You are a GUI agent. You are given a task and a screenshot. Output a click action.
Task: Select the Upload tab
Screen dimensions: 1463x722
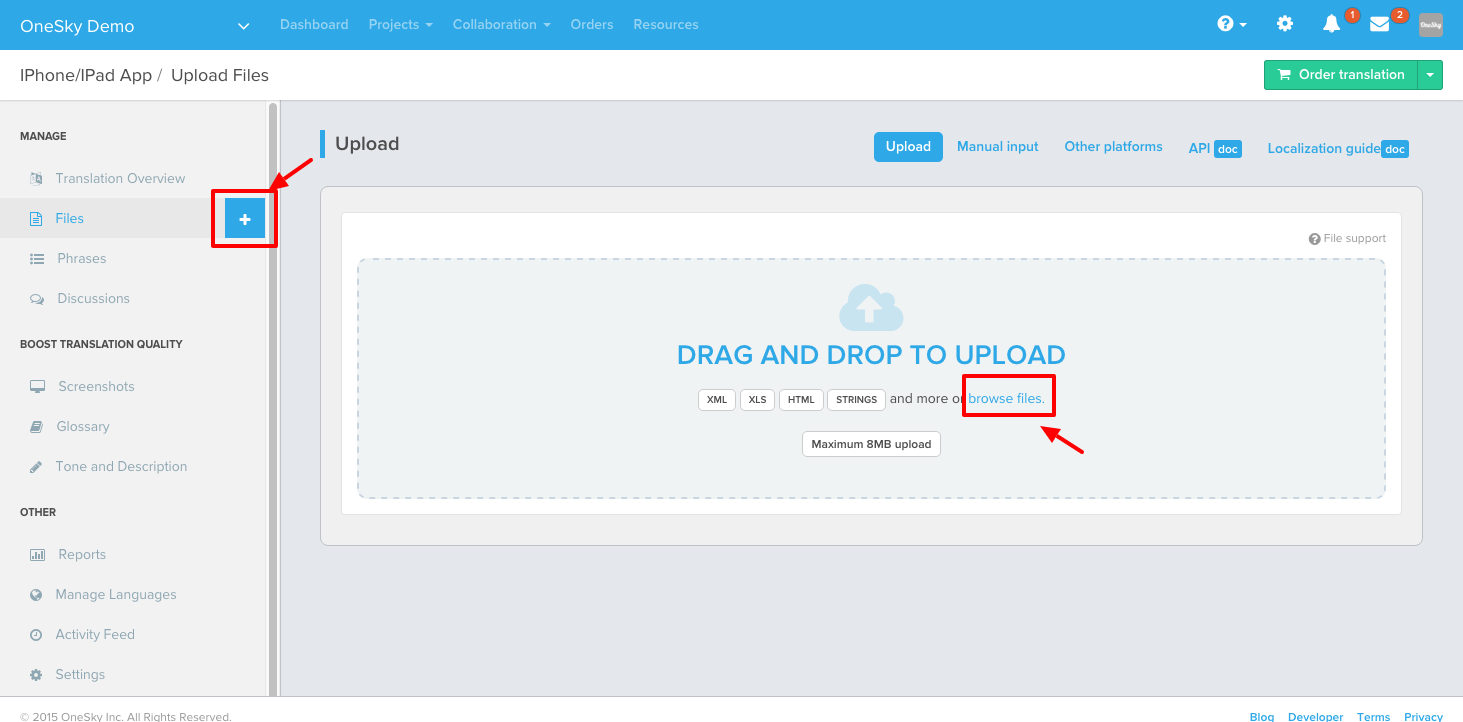[908, 146]
